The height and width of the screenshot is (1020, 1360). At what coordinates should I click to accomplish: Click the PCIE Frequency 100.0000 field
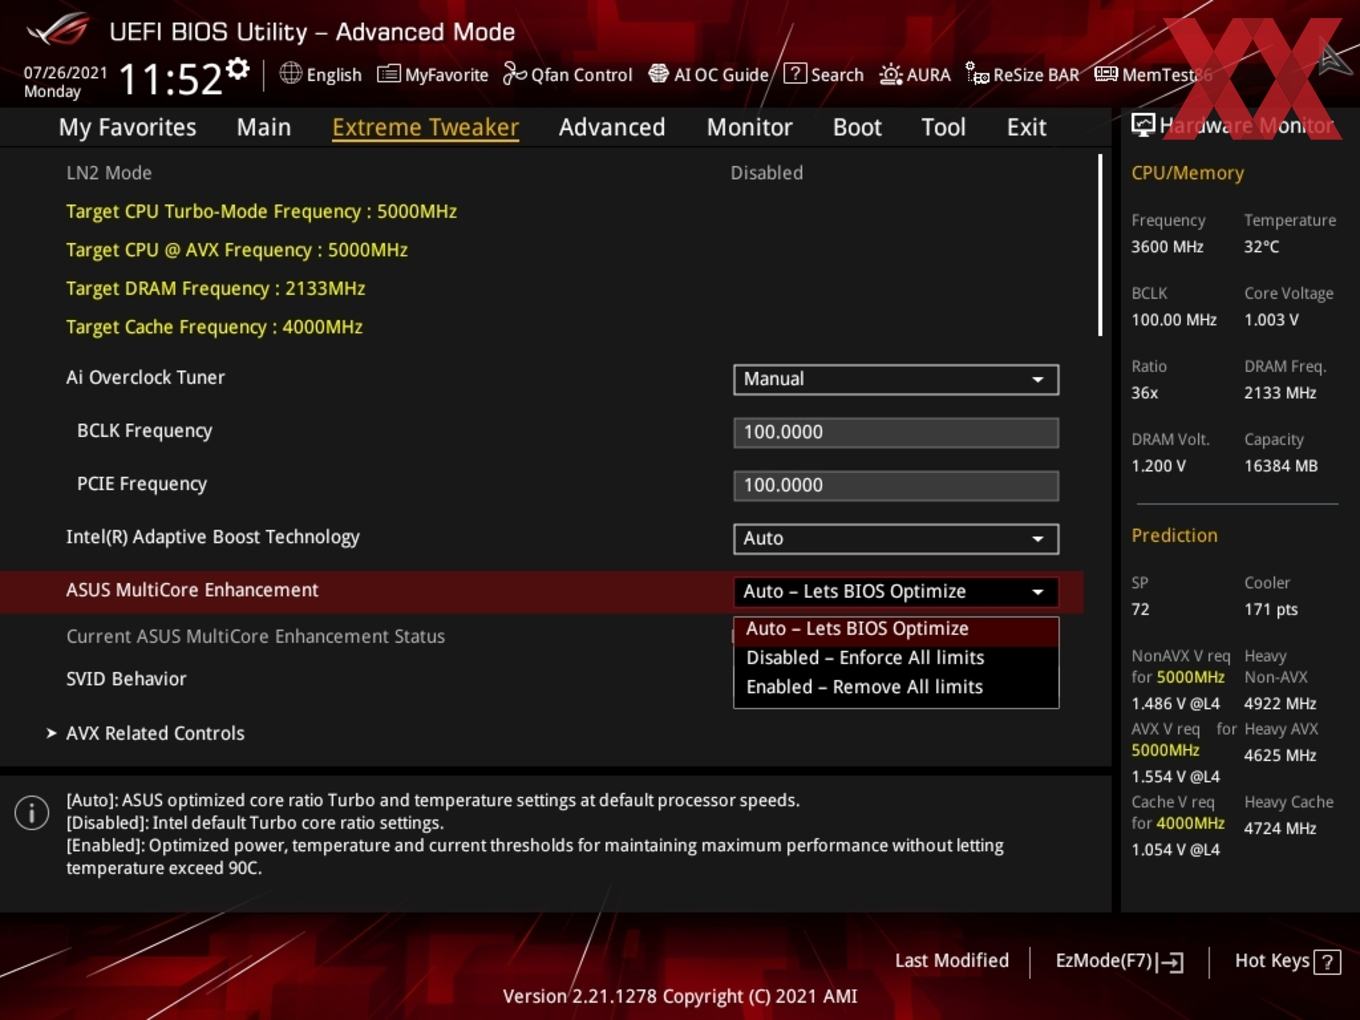(896, 485)
